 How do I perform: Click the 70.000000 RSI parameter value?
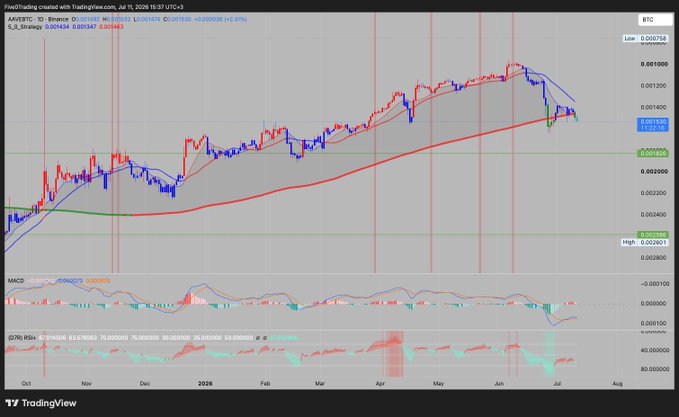[x=113, y=338]
